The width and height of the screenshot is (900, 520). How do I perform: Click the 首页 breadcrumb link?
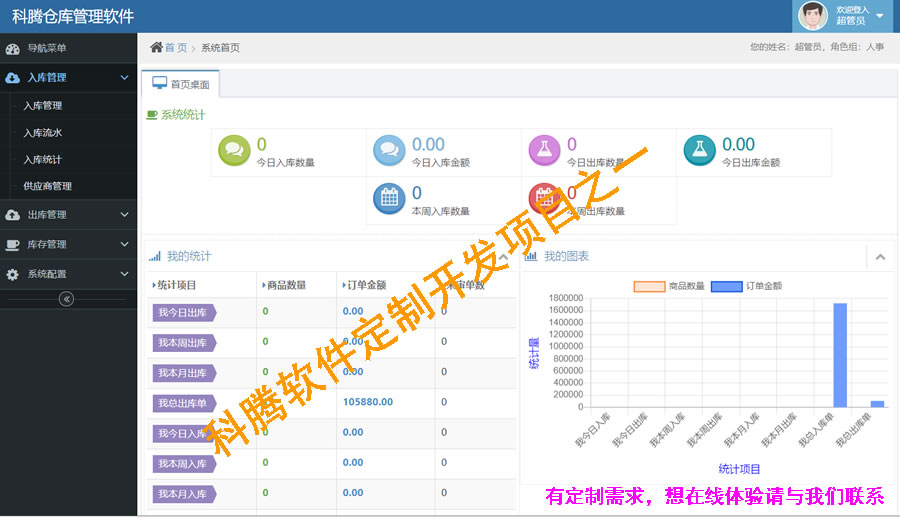[176, 48]
